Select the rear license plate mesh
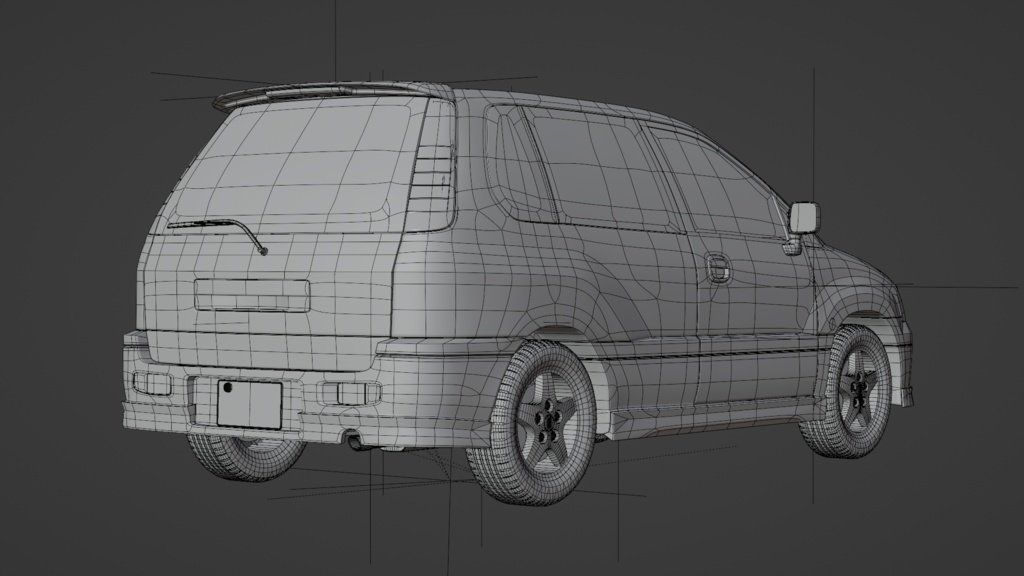This screenshot has width=1024, height=576. tap(249, 405)
